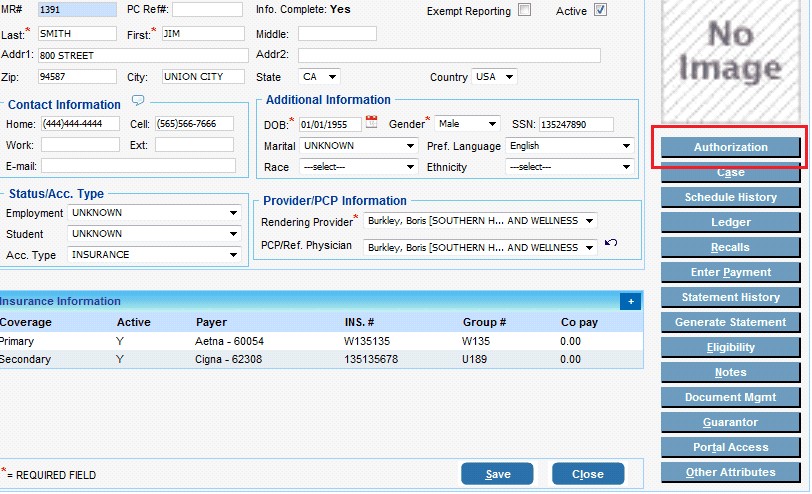Open the Gender dropdown
This screenshot has height=494, width=812.
click(x=466, y=124)
